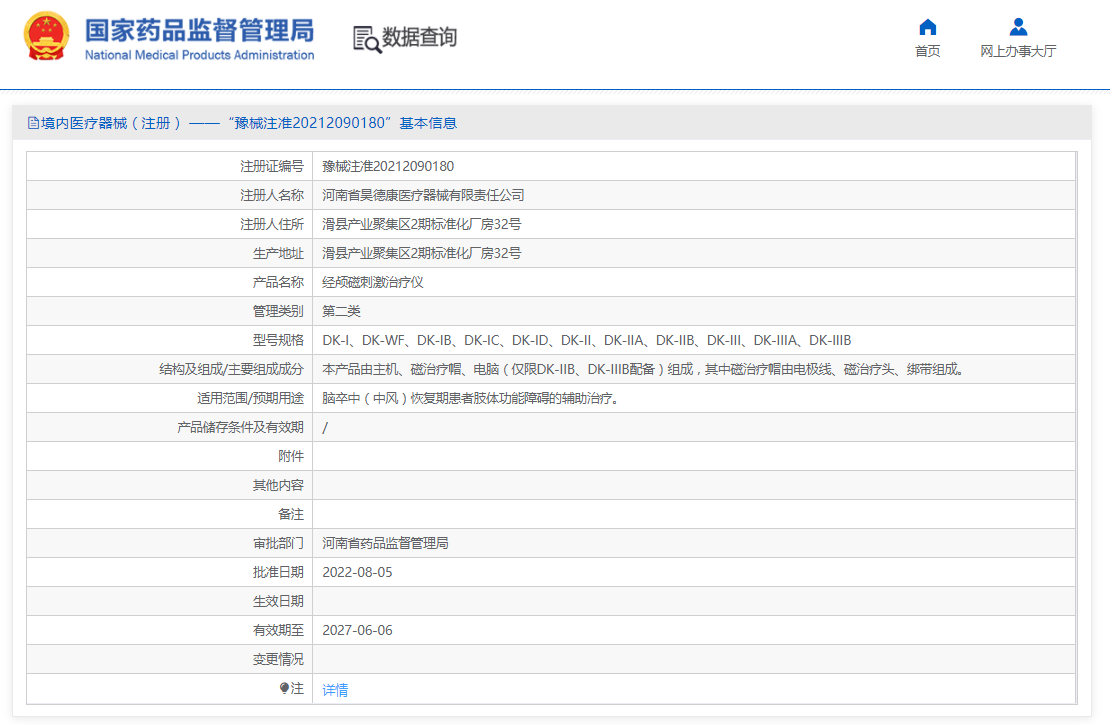This screenshot has width=1110, height=725.
Task: Click the national emblem logo
Action: tap(47, 38)
